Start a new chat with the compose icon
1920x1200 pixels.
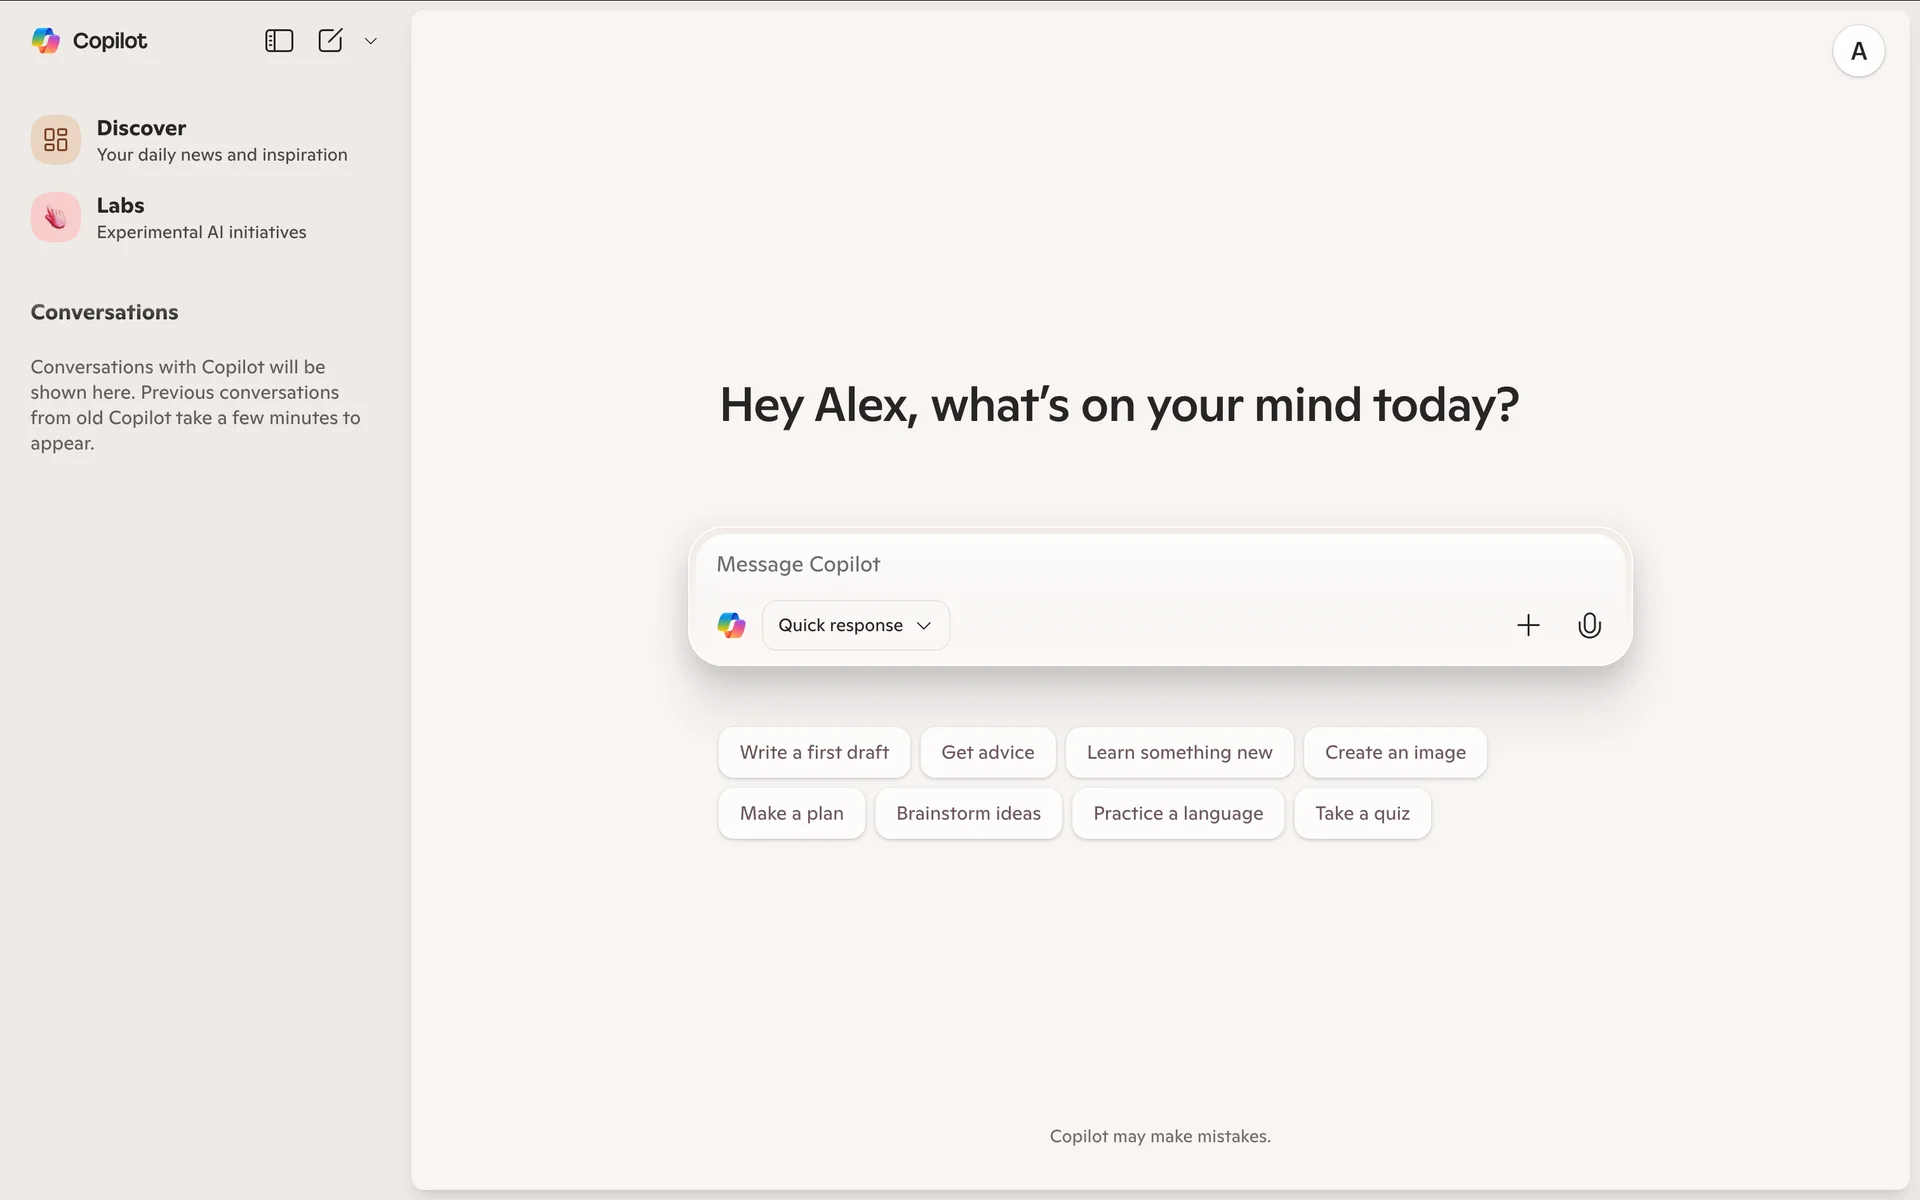point(330,41)
